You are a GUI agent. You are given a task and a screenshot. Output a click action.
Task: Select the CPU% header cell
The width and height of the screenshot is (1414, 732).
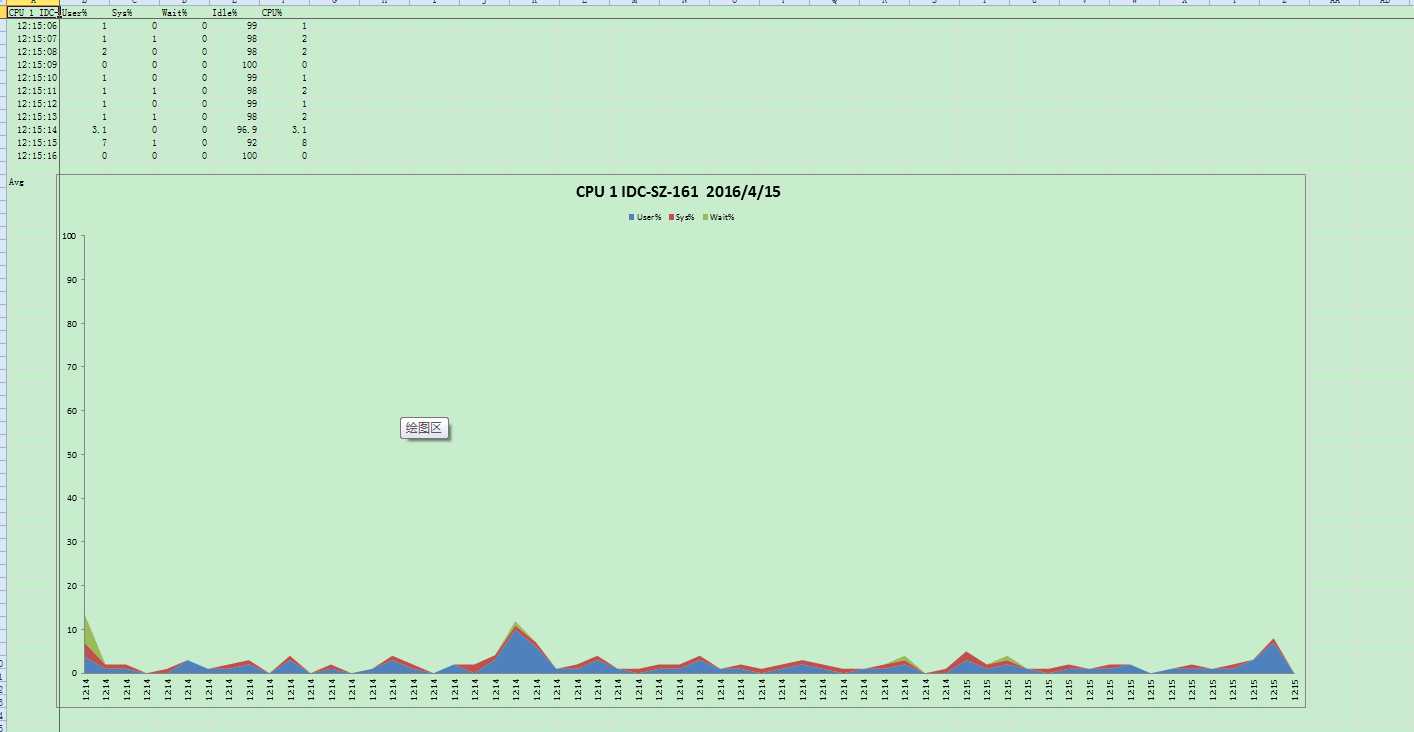click(x=285, y=13)
